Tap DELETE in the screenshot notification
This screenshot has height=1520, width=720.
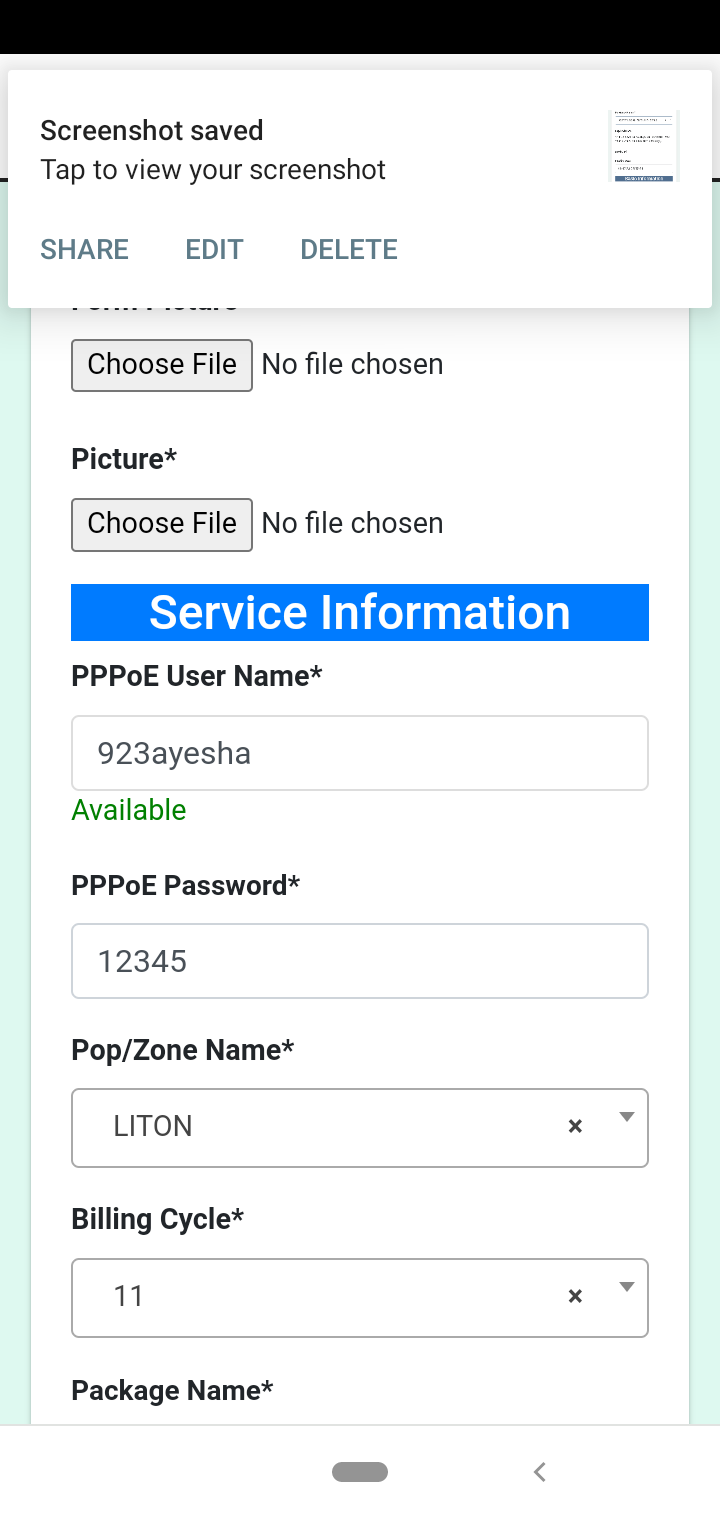[349, 249]
